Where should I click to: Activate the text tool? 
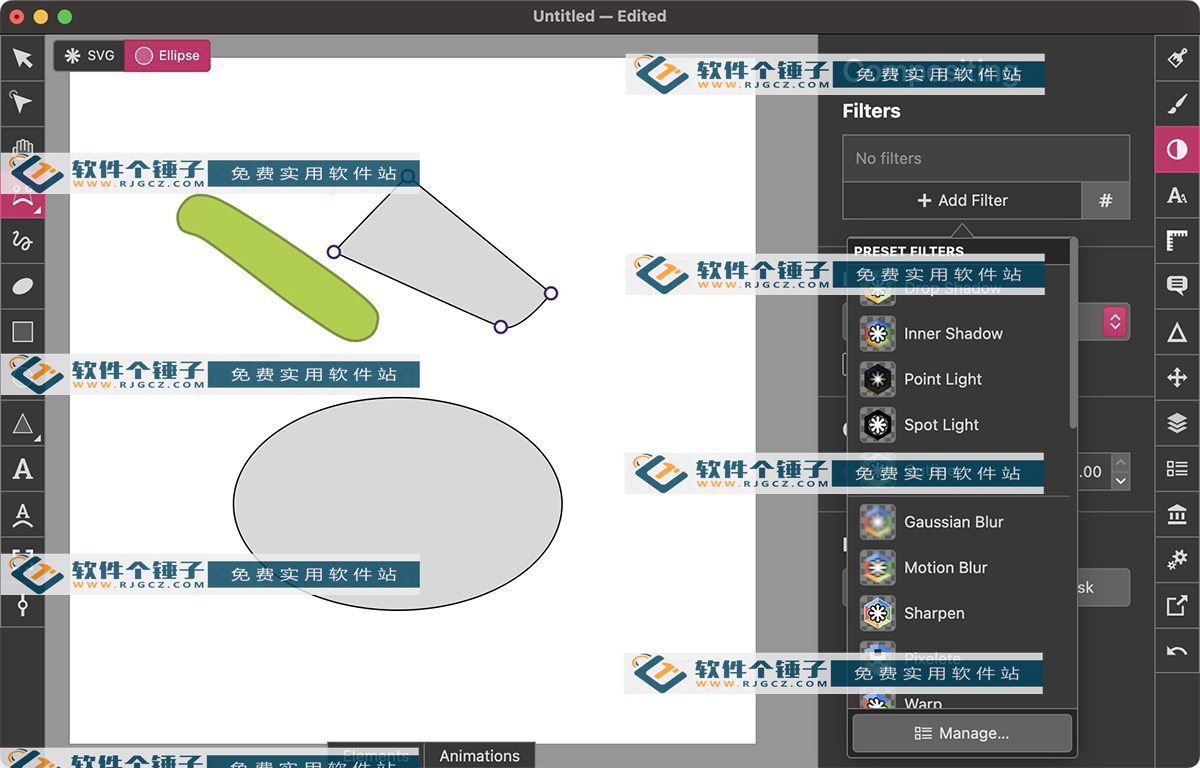[22, 469]
